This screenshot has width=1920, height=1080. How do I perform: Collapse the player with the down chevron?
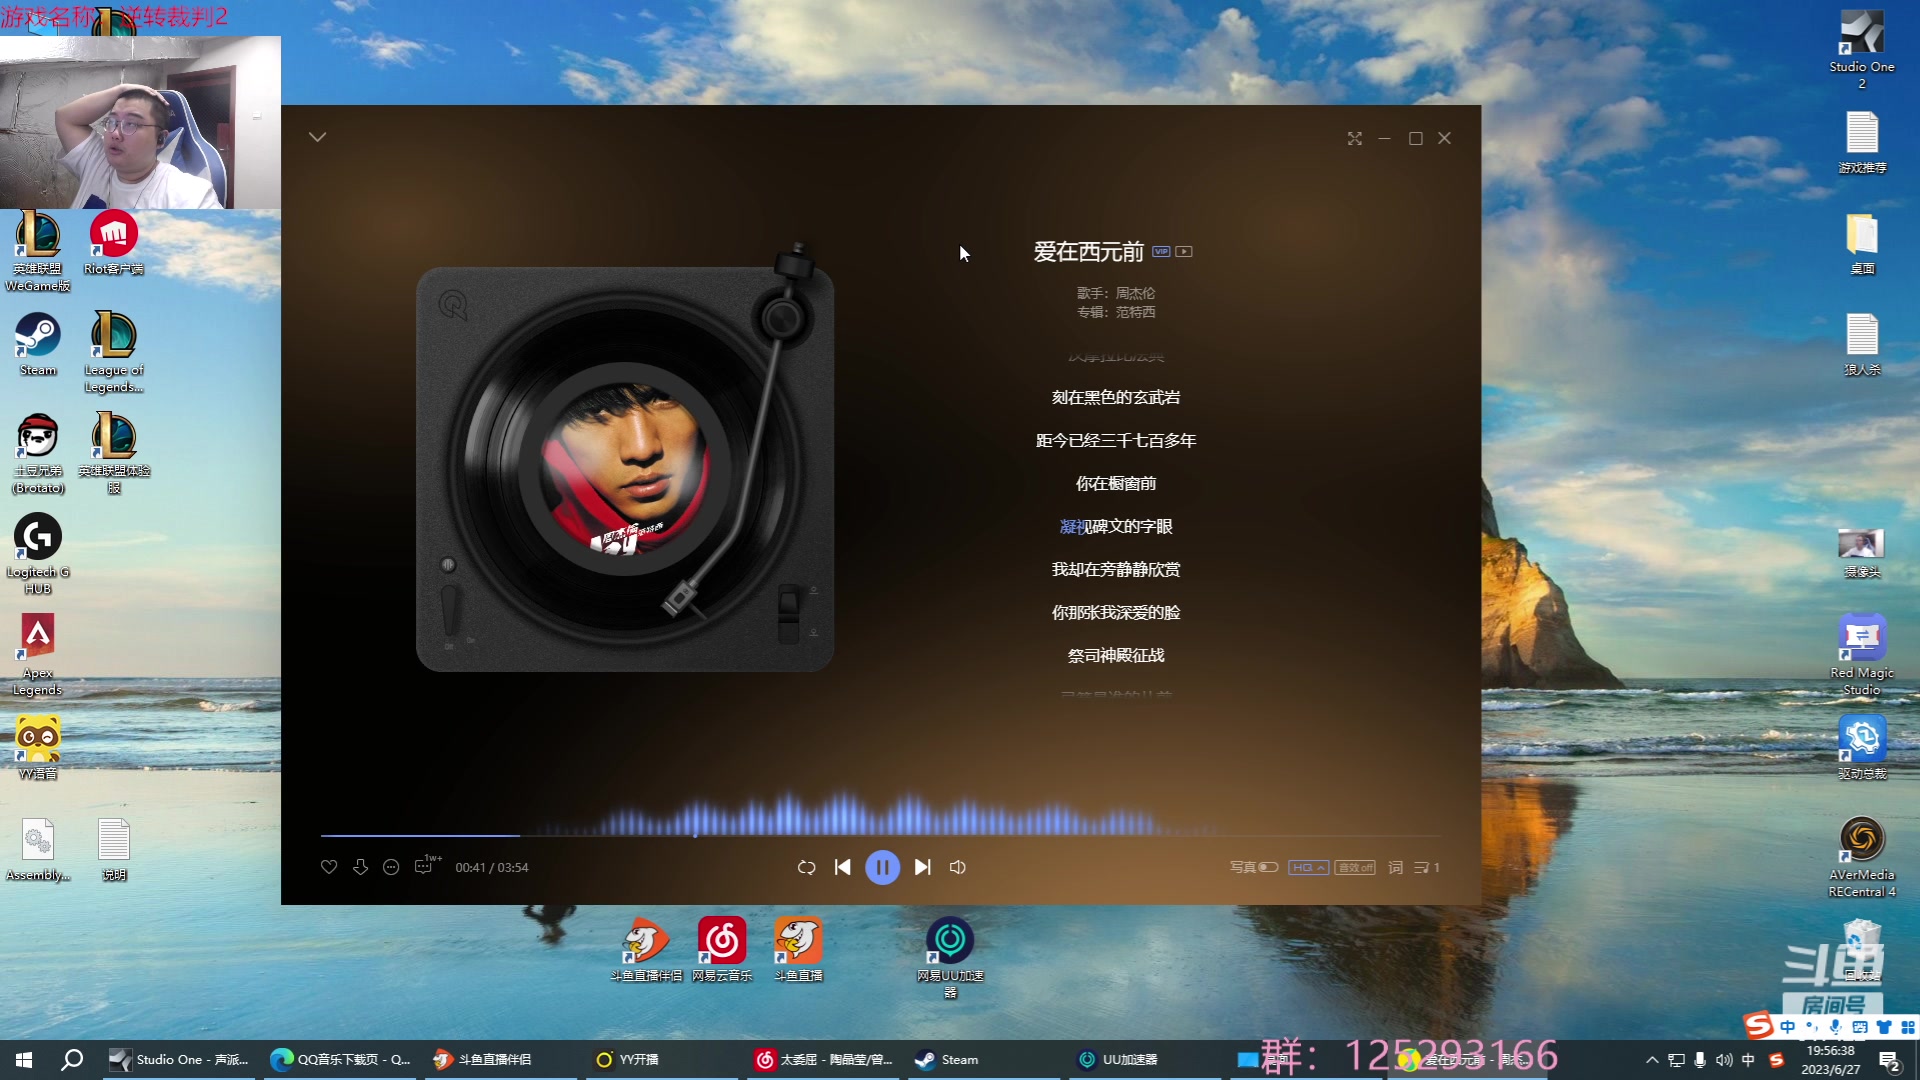(317, 136)
